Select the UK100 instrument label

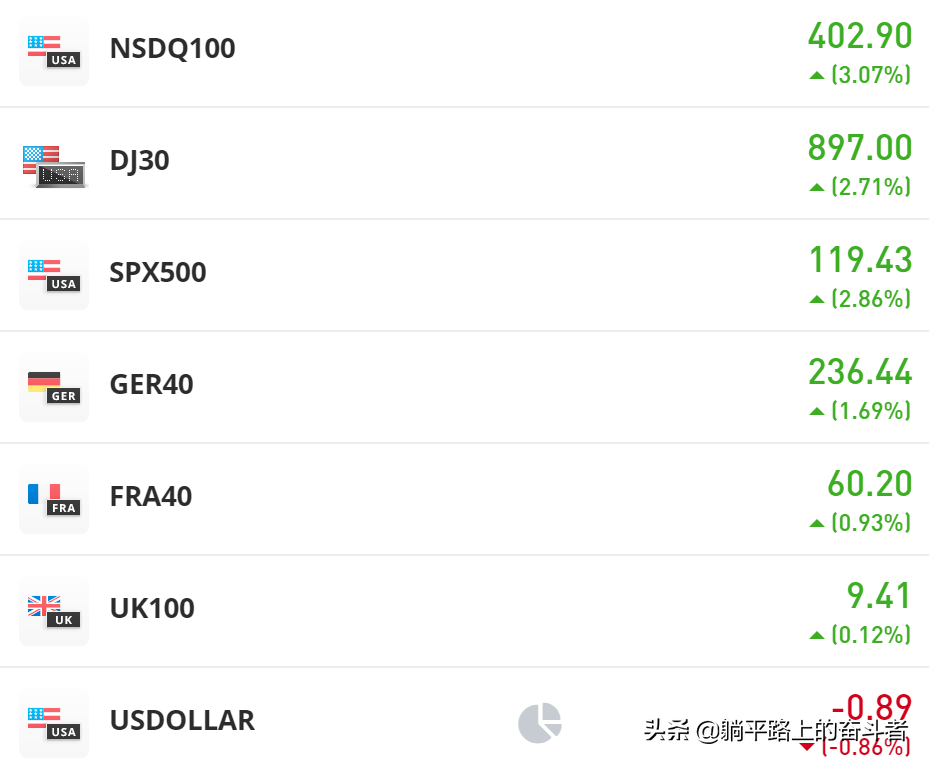[152, 609]
